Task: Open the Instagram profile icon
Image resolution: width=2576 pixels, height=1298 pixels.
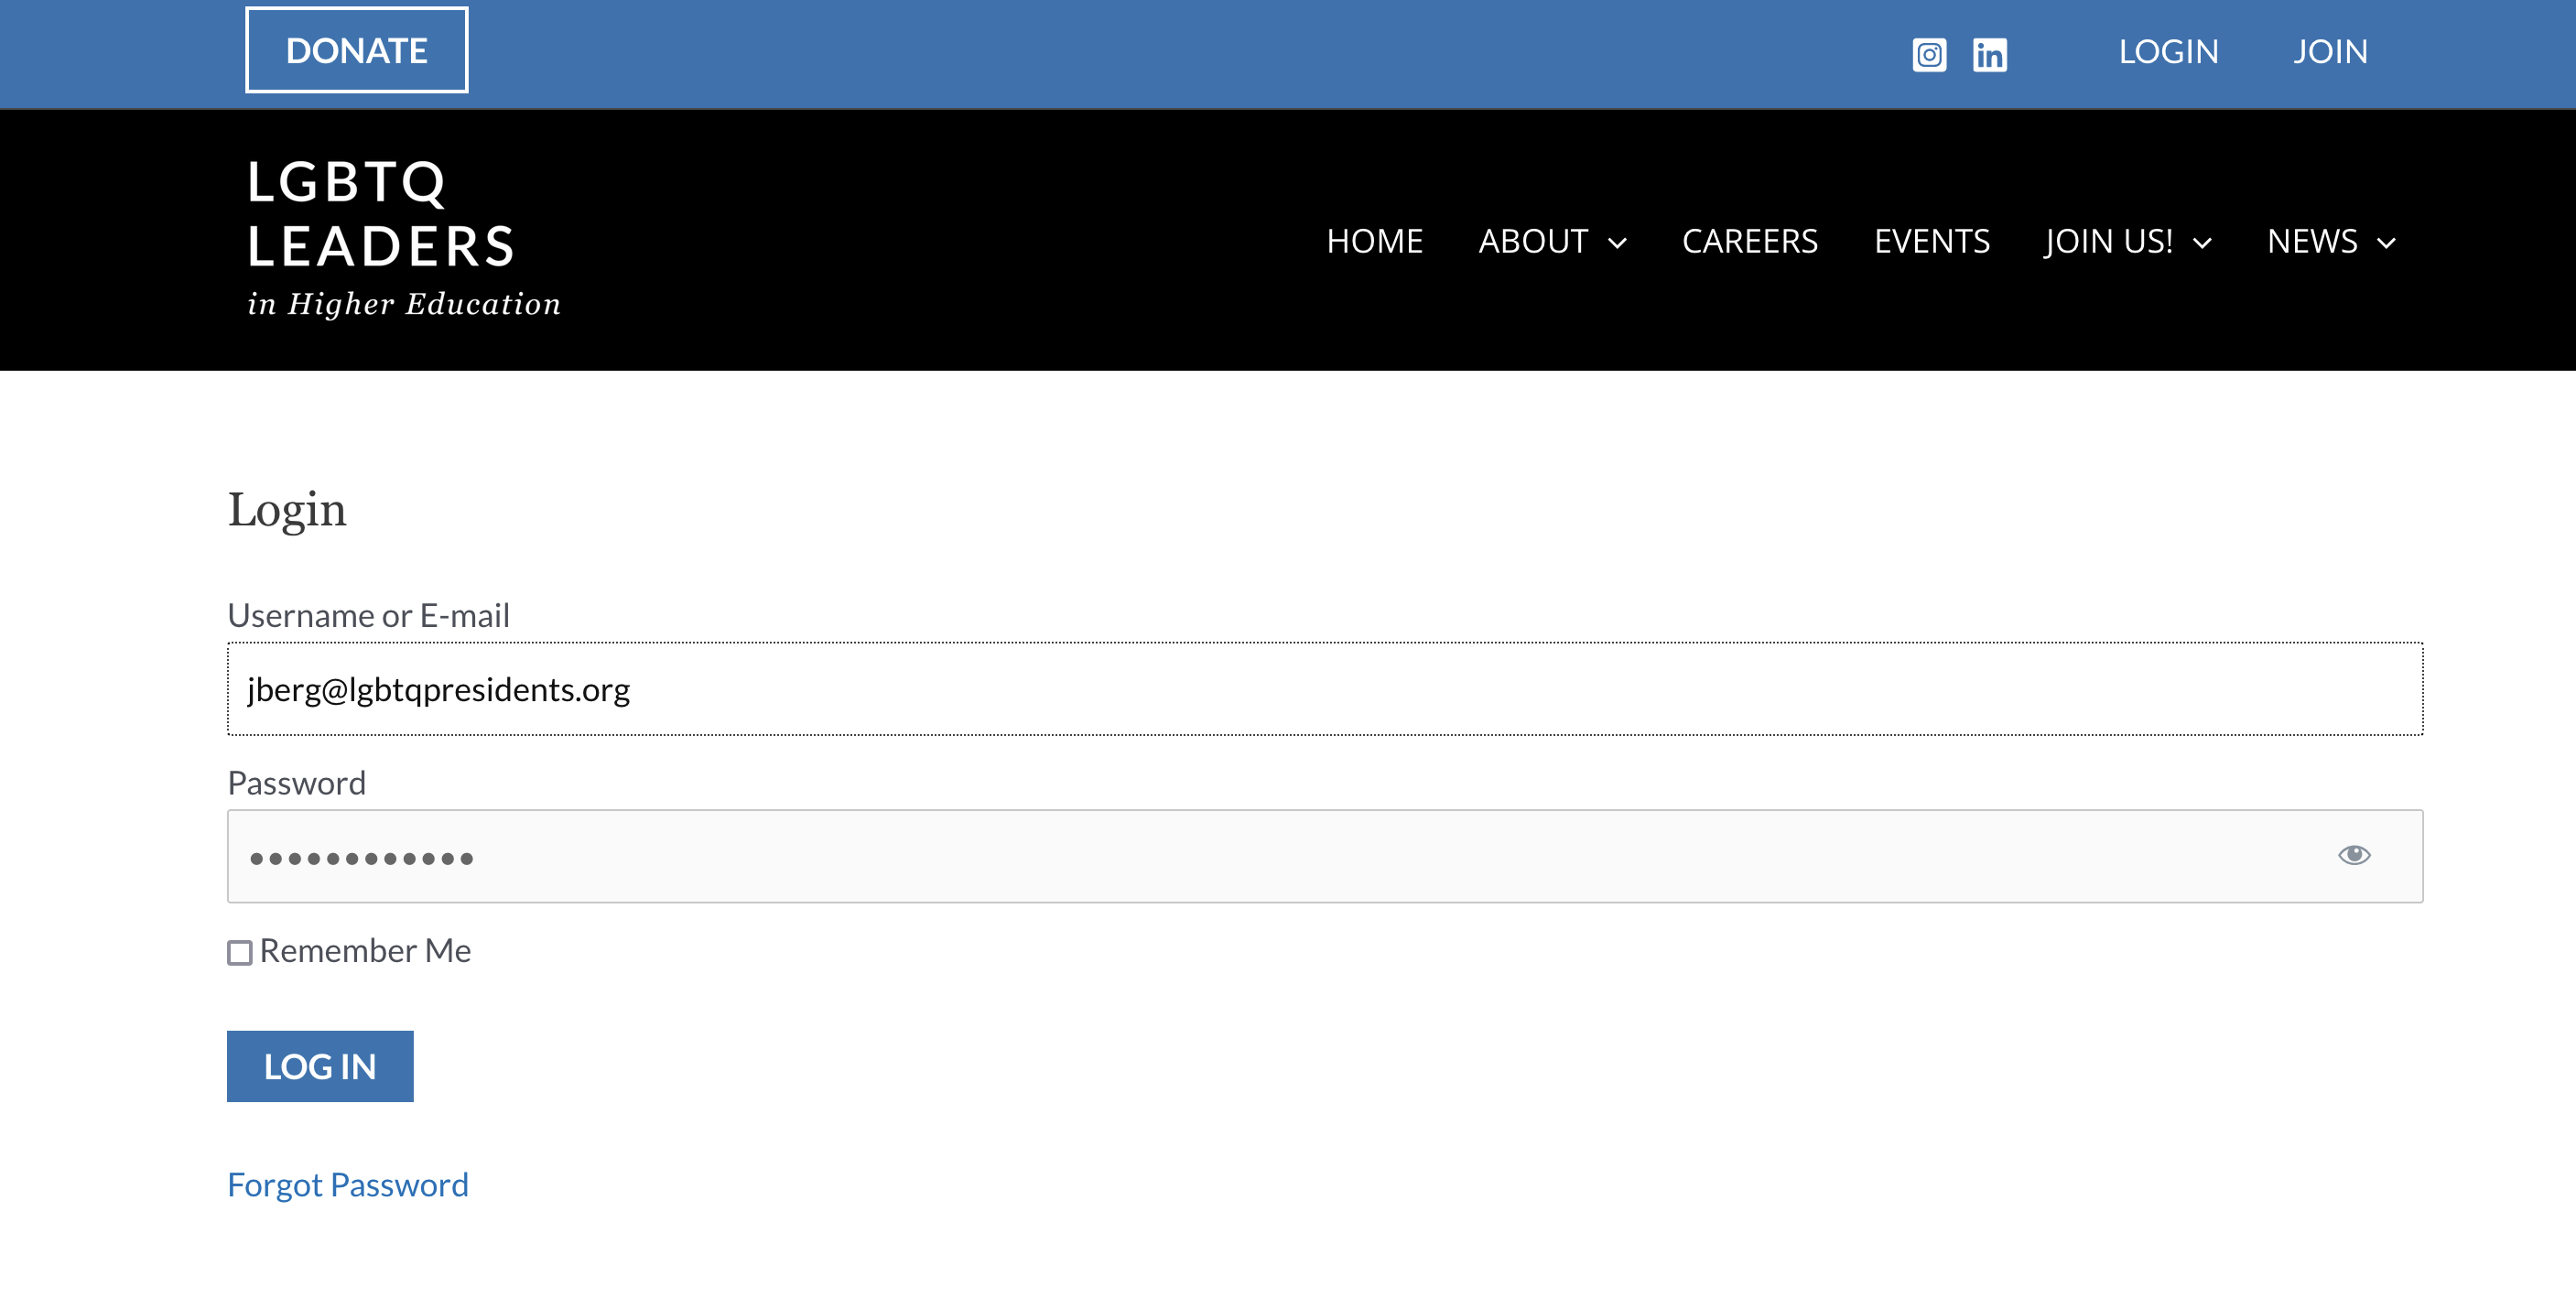Action: 1929,54
